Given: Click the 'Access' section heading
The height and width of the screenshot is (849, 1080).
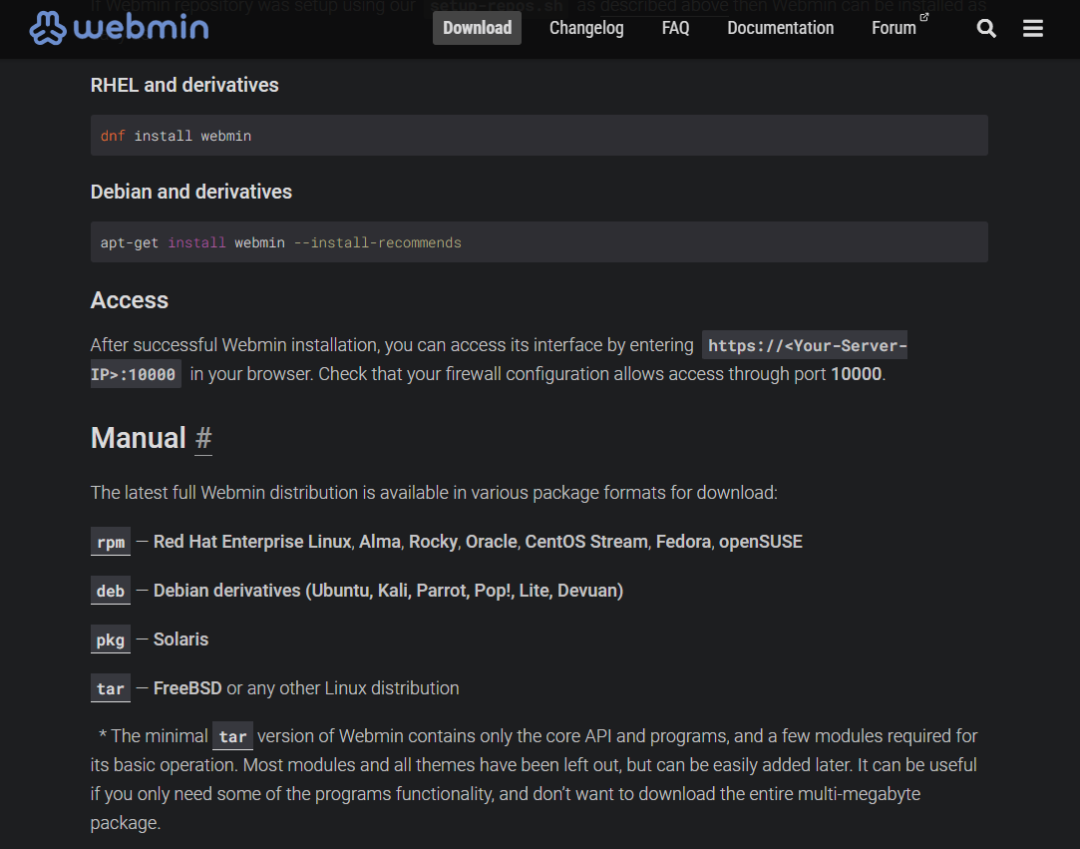Looking at the screenshot, I should (x=129, y=301).
